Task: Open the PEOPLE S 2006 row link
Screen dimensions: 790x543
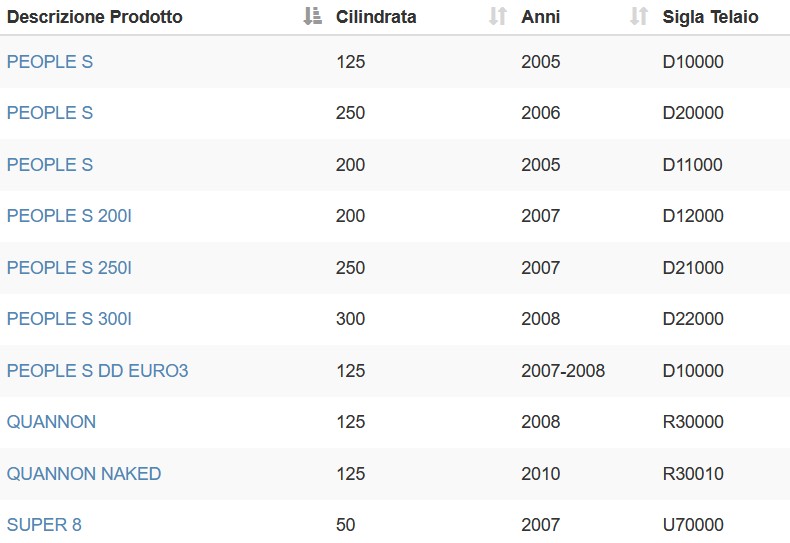Action: click(50, 112)
